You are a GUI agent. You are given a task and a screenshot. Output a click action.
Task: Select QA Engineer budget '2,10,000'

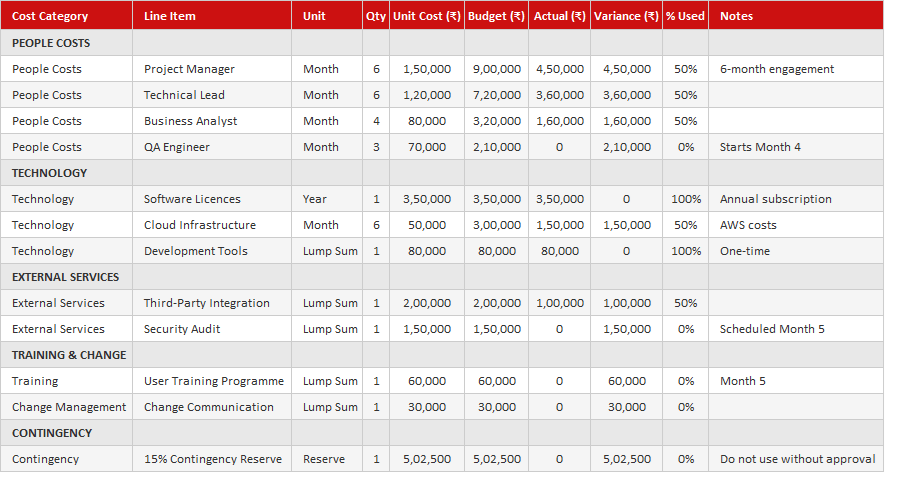pos(497,147)
